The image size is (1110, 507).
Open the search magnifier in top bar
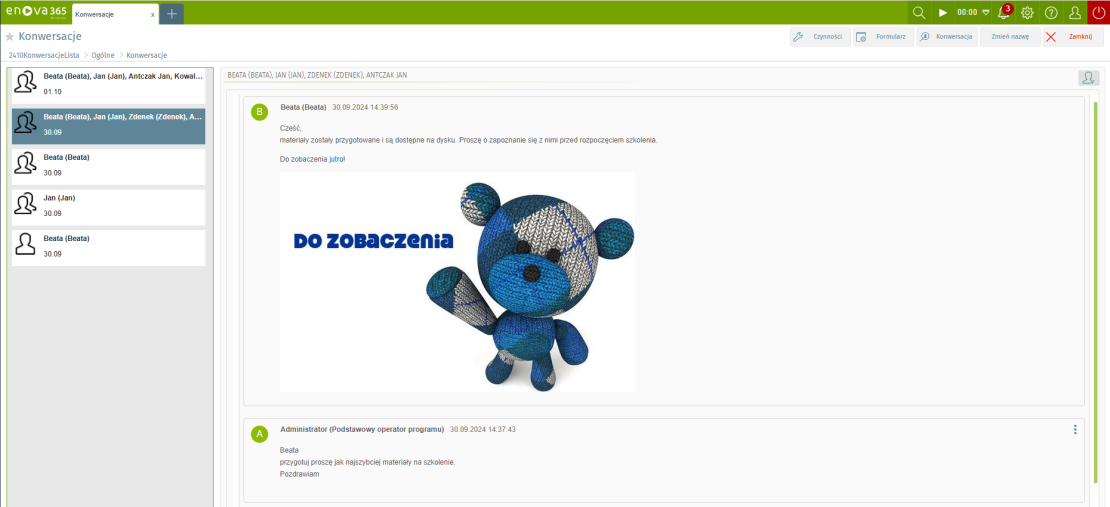[x=919, y=13]
